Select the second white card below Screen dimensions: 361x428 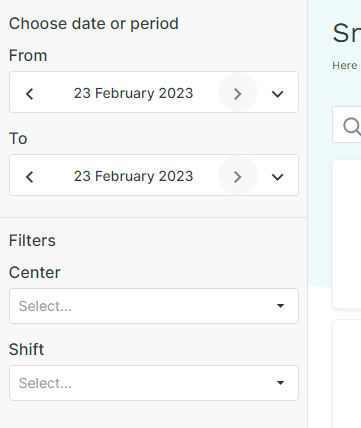[347, 374]
